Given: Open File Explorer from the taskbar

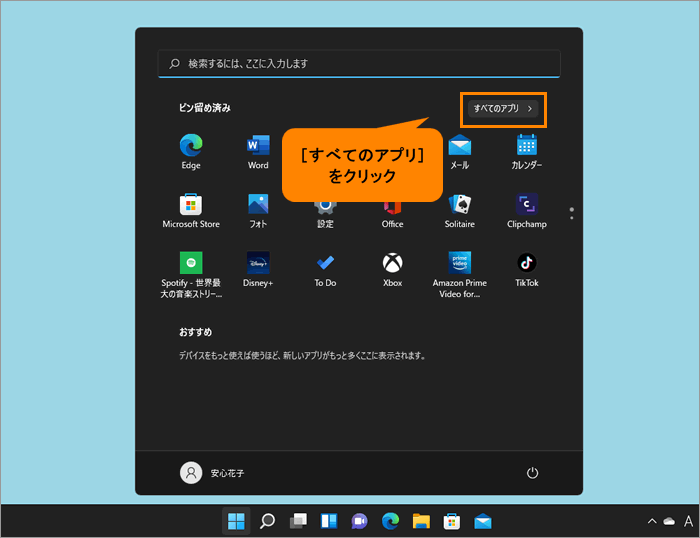Looking at the screenshot, I should pos(421,521).
